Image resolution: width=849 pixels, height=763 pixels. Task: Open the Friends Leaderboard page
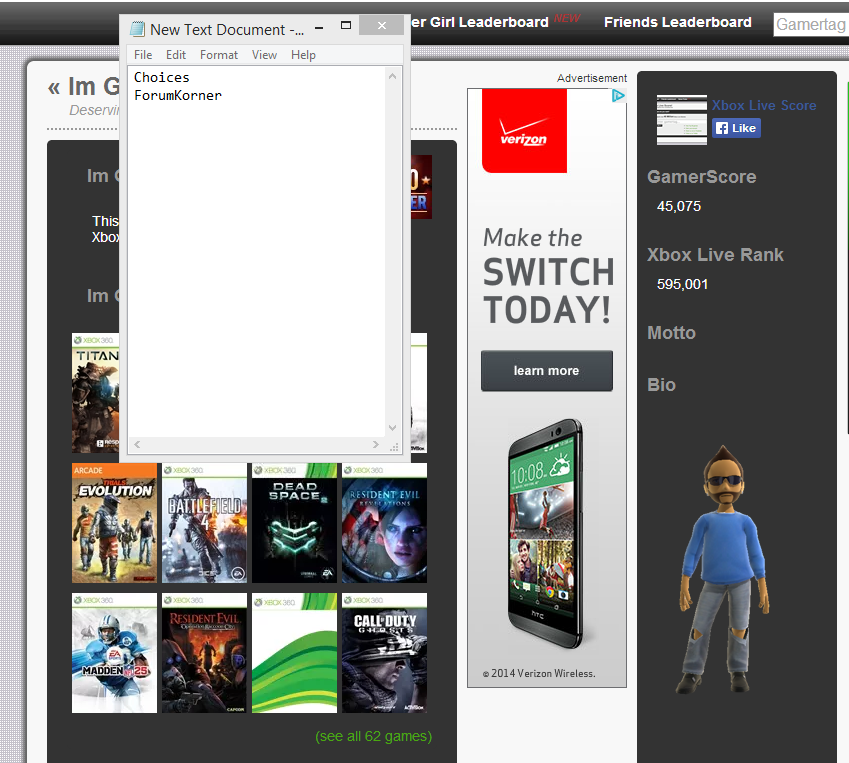click(x=678, y=22)
